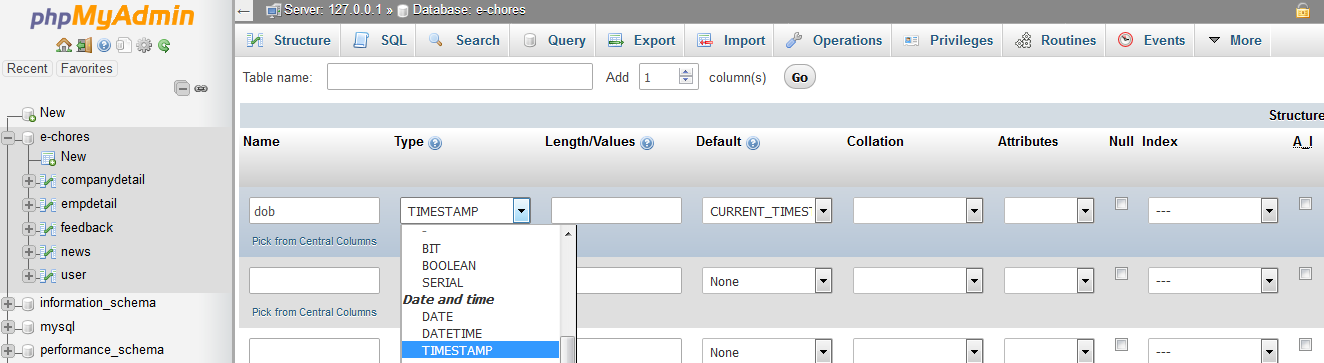This screenshot has width=1324, height=363.
Task: Click the user table icon
Action: pyautogui.click(x=47, y=275)
